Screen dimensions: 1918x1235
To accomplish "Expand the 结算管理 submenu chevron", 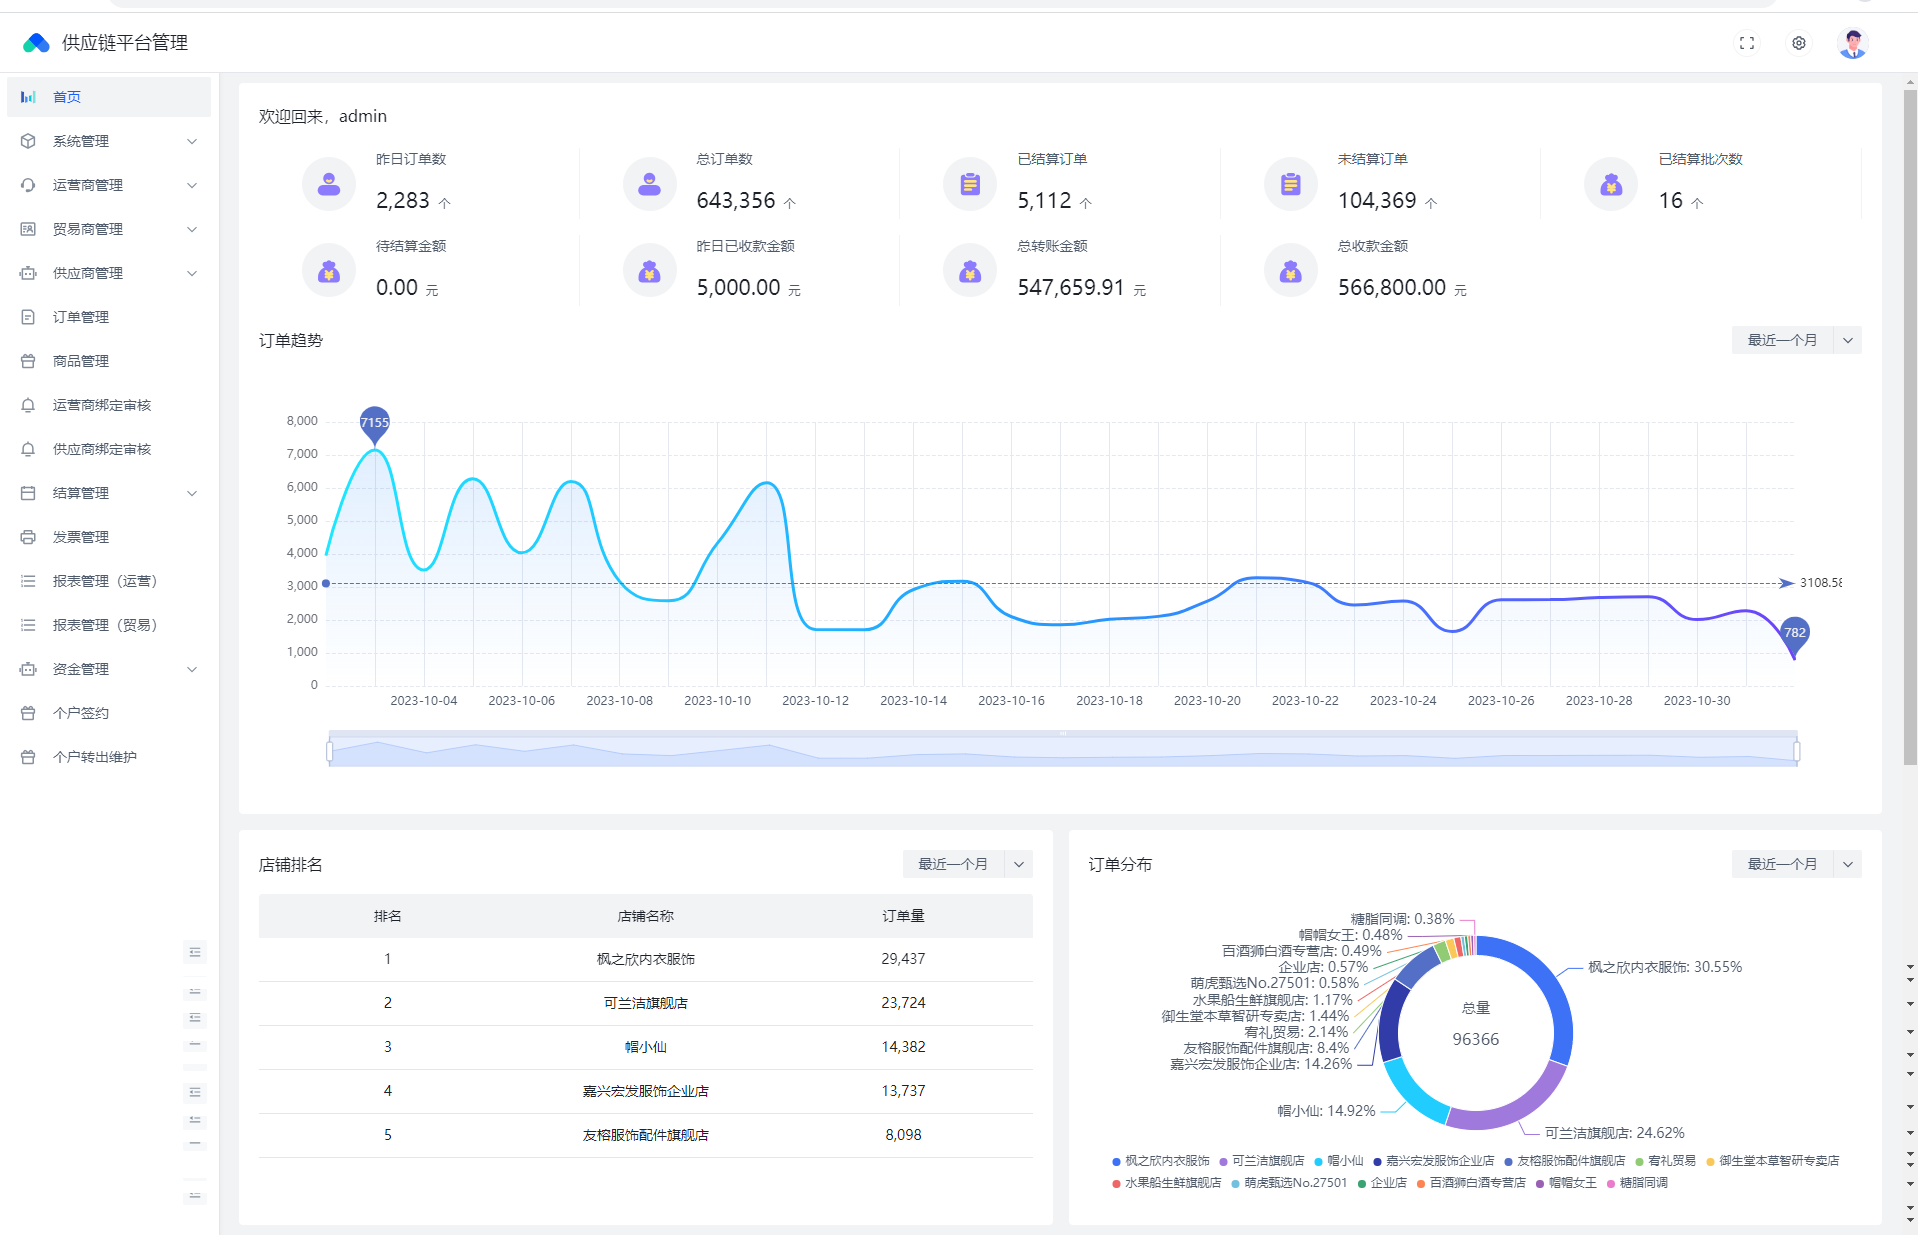I will (x=192, y=493).
